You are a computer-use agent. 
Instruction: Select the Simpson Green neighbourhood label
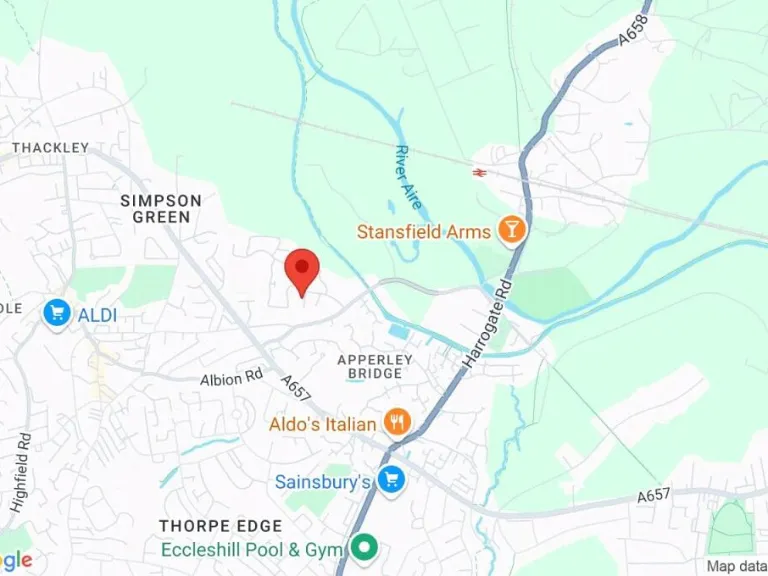[161, 209]
